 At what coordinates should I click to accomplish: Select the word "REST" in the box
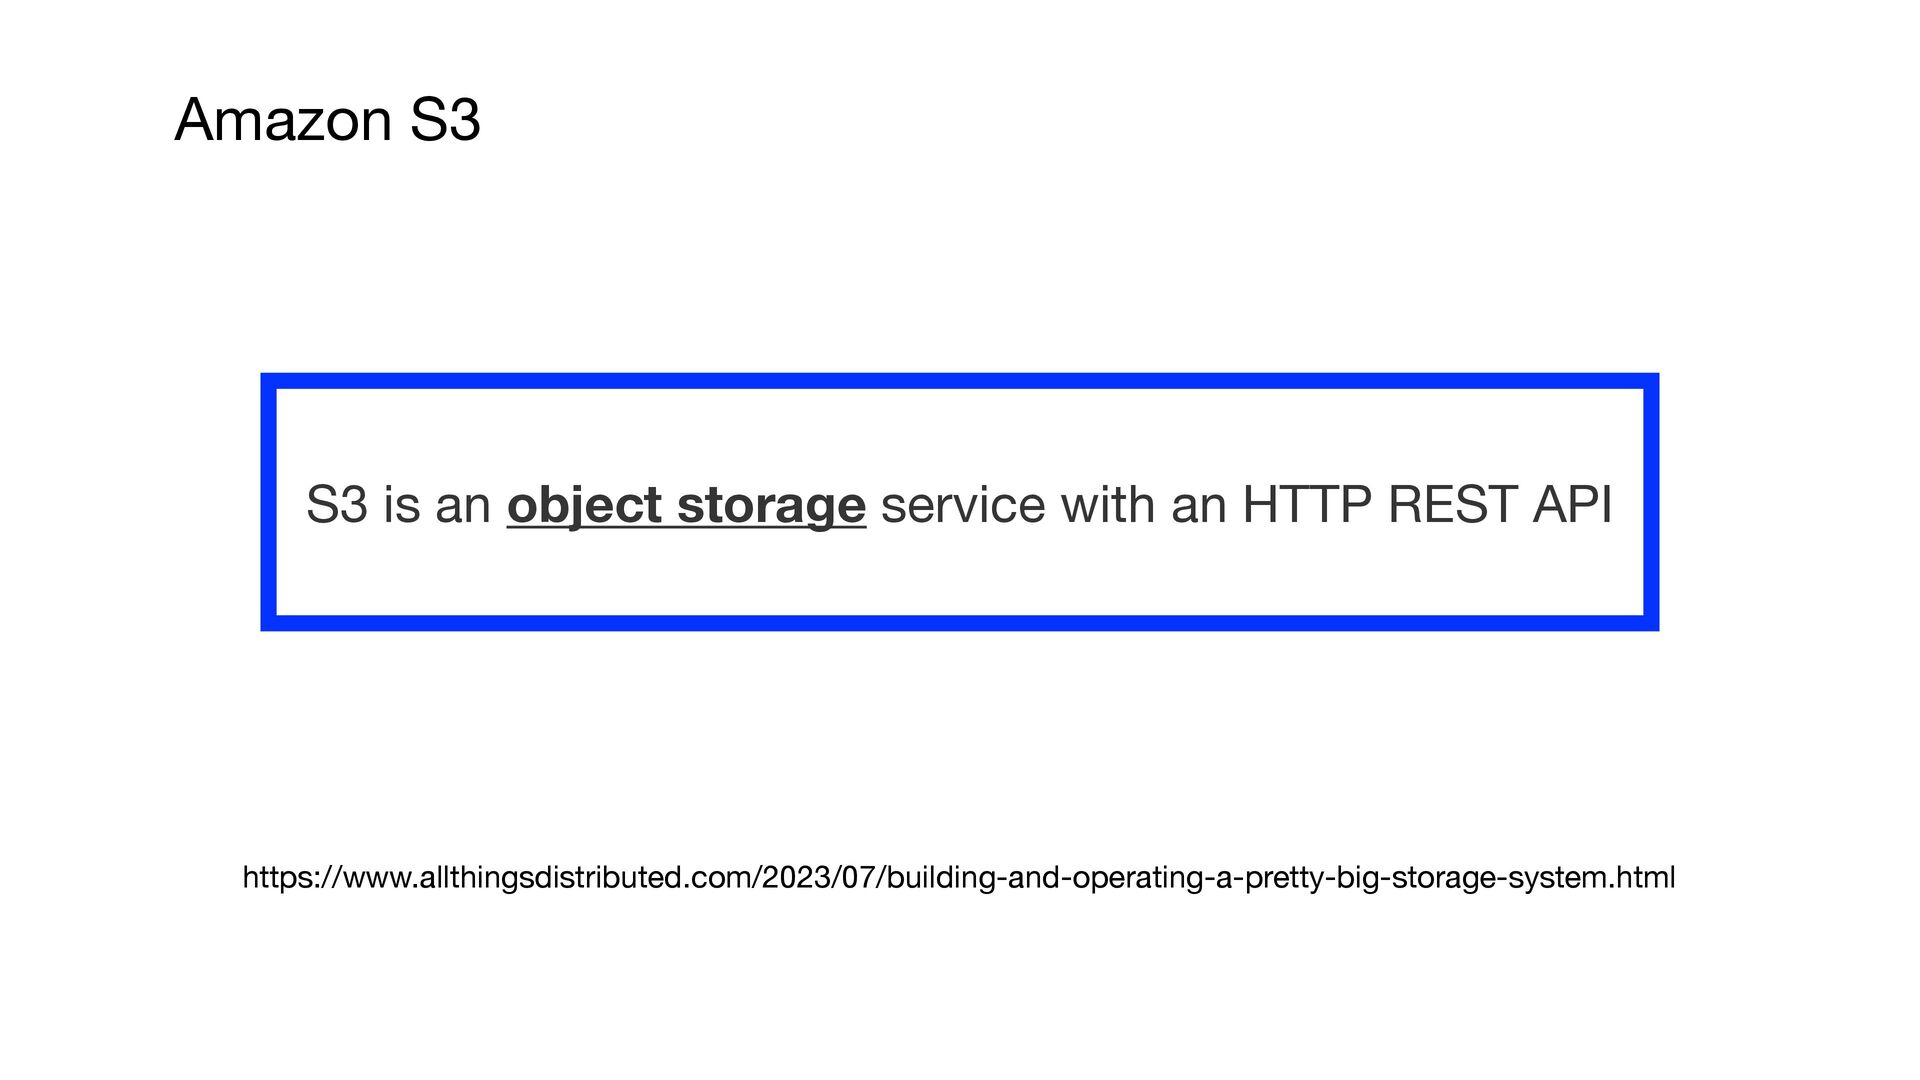(1452, 504)
